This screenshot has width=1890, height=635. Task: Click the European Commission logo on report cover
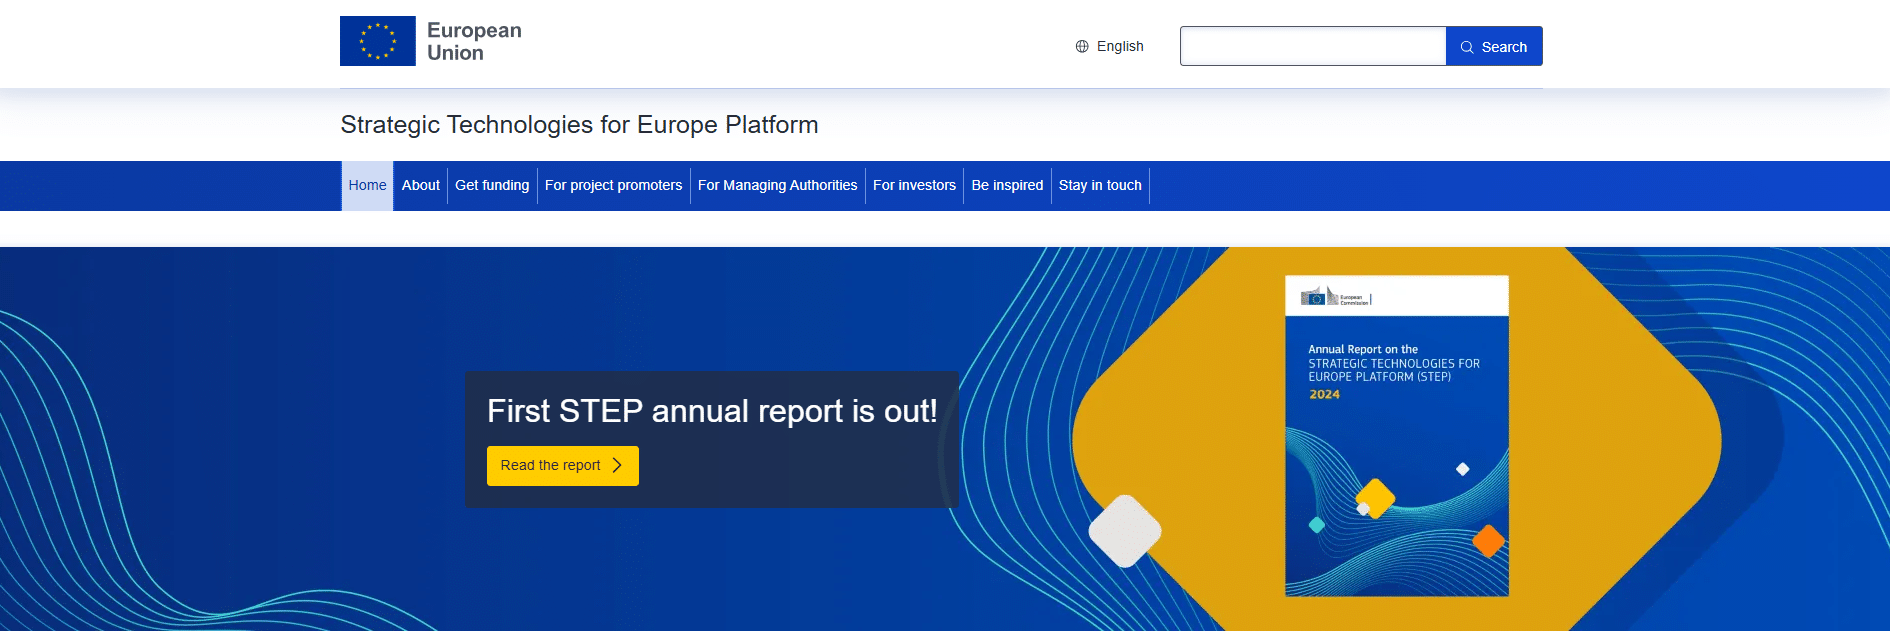1336,297
